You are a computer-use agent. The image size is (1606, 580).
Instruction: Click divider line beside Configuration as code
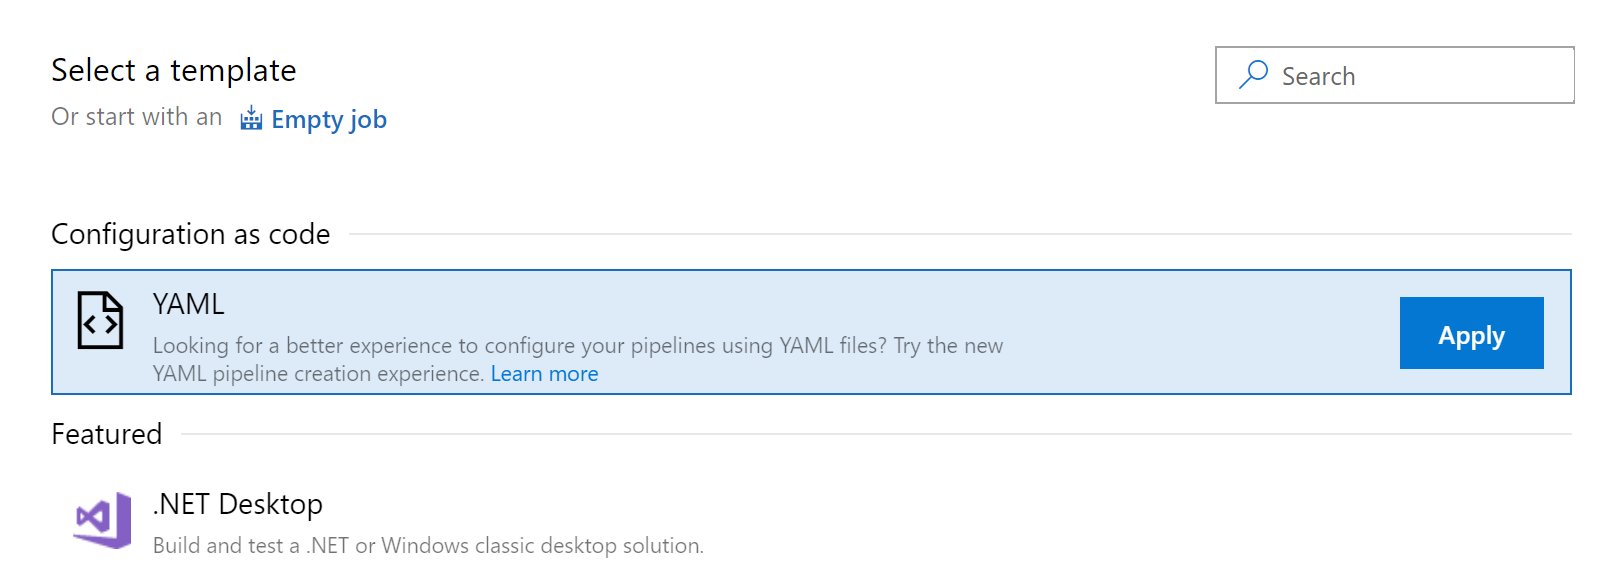click(x=960, y=234)
